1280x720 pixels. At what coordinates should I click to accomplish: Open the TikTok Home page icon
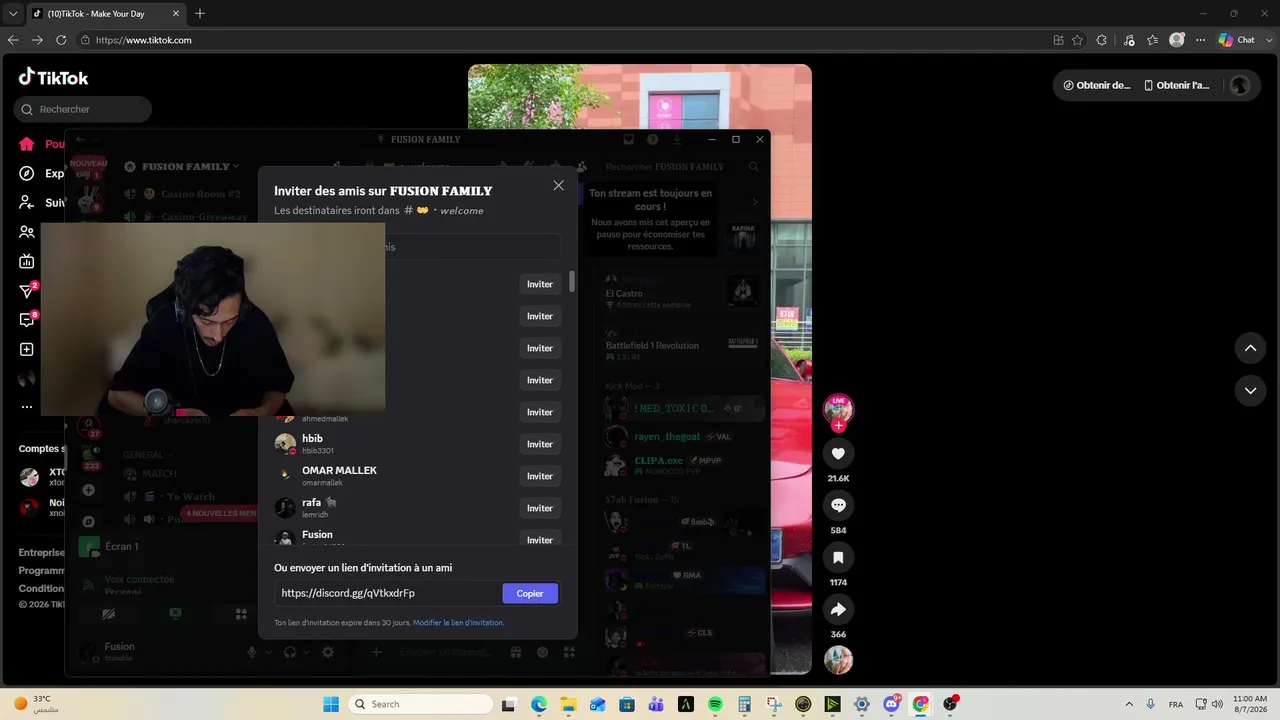click(x=27, y=144)
